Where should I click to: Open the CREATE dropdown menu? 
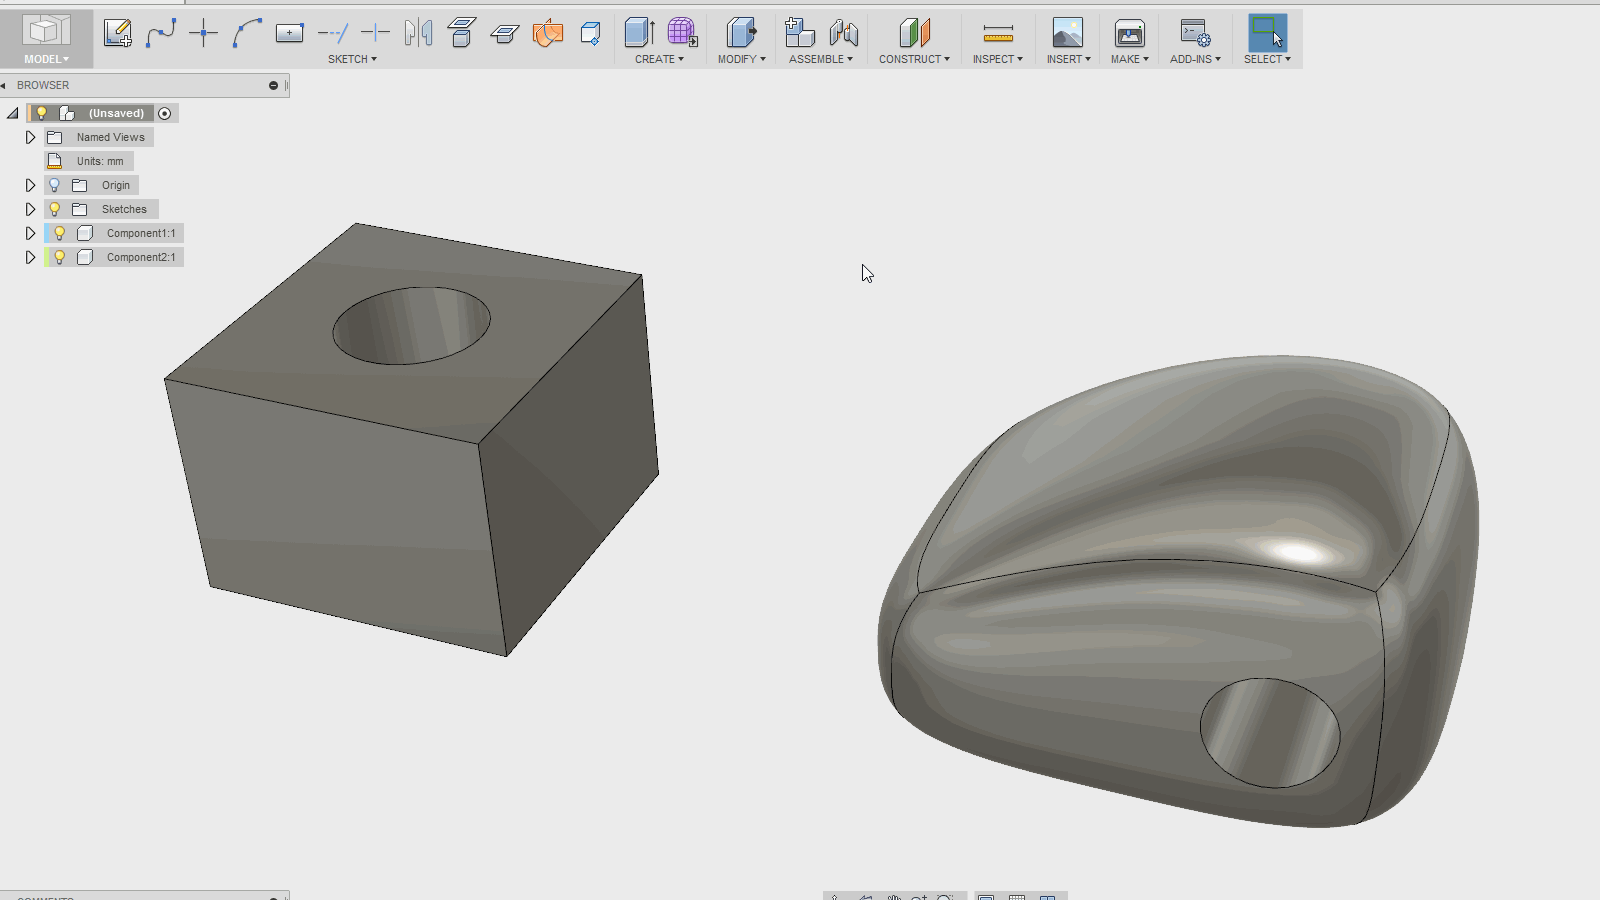659,59
